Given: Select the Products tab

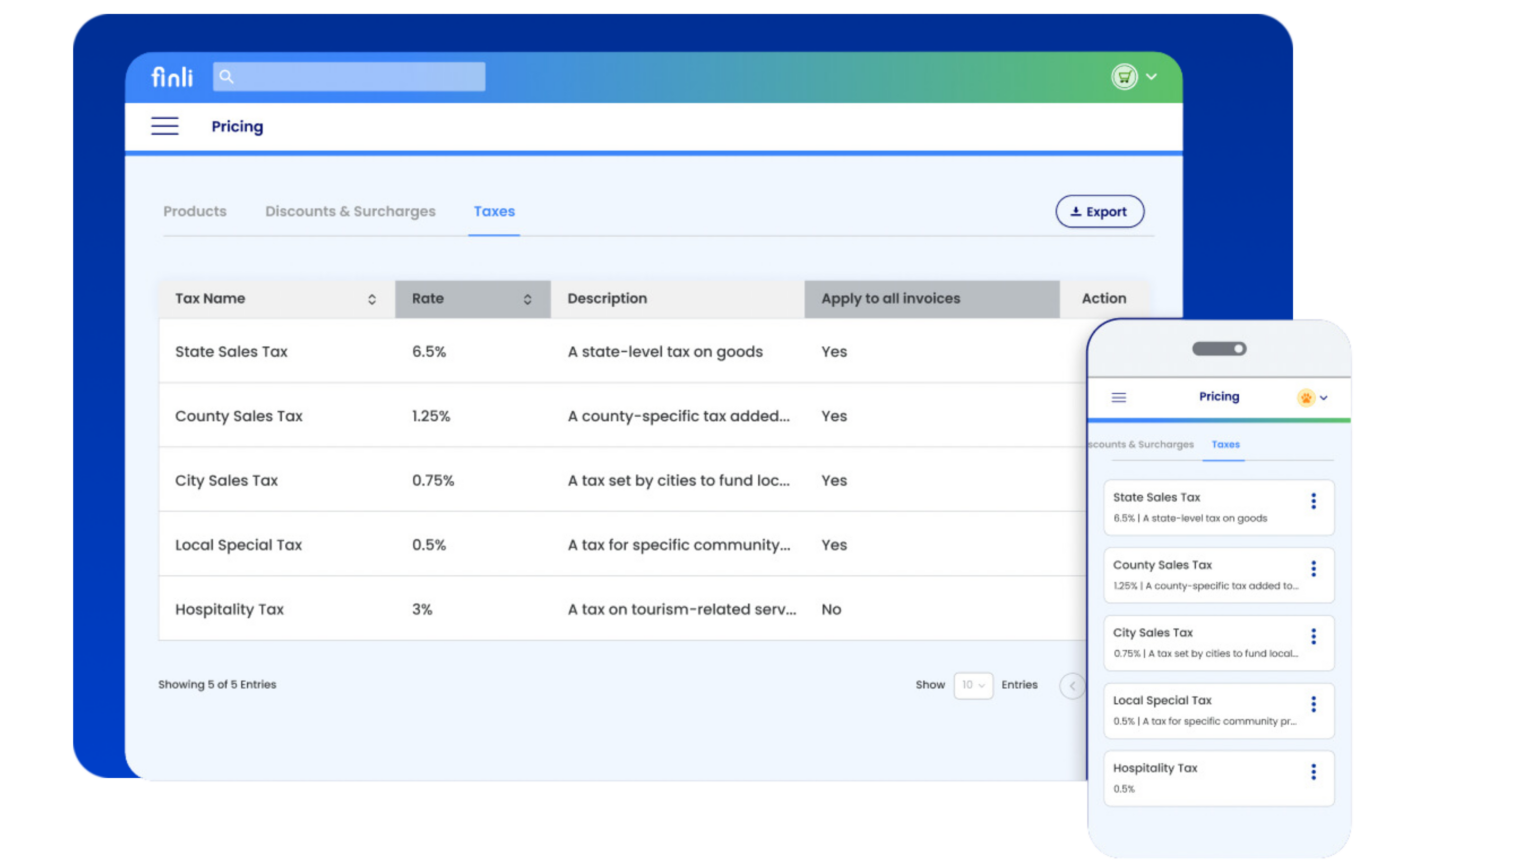Looking at the screenshot, I should pyautogui.click(x=195, y=211).
